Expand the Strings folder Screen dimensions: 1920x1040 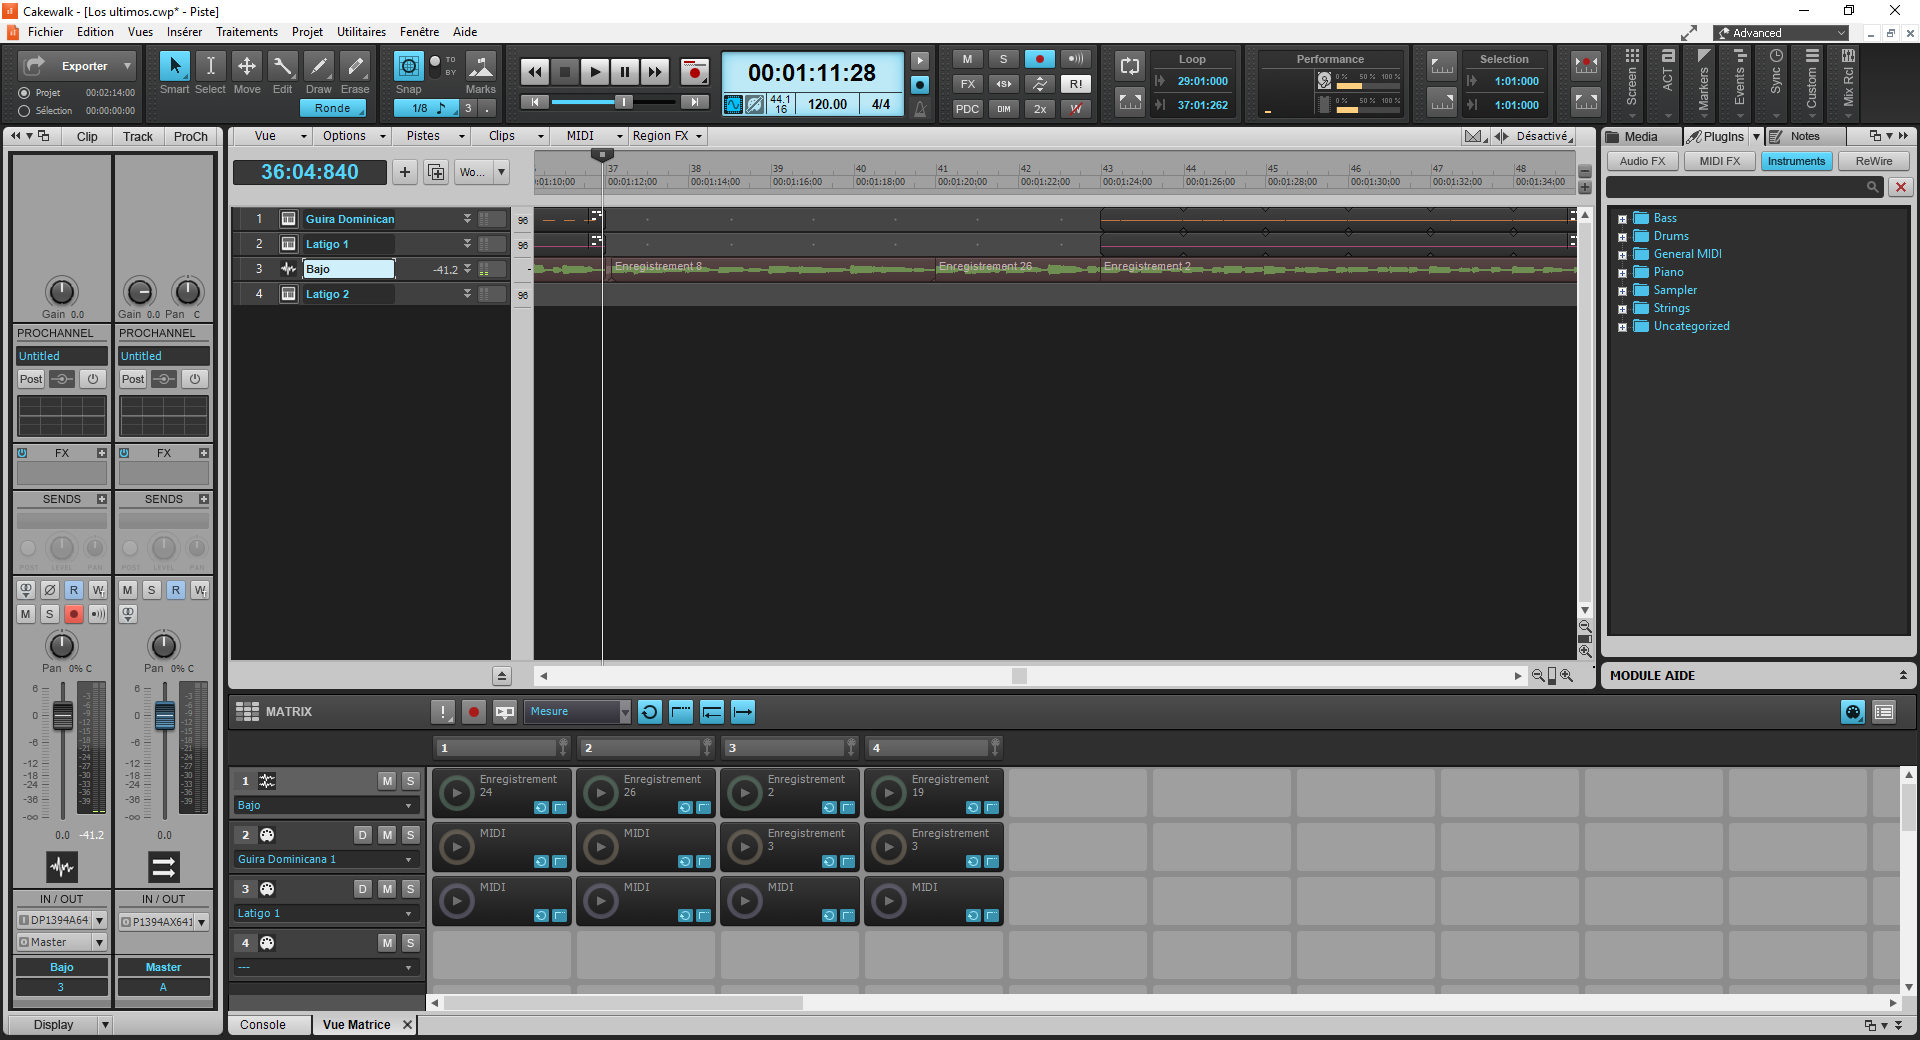pyautogui.click(x=1622, y=309)
